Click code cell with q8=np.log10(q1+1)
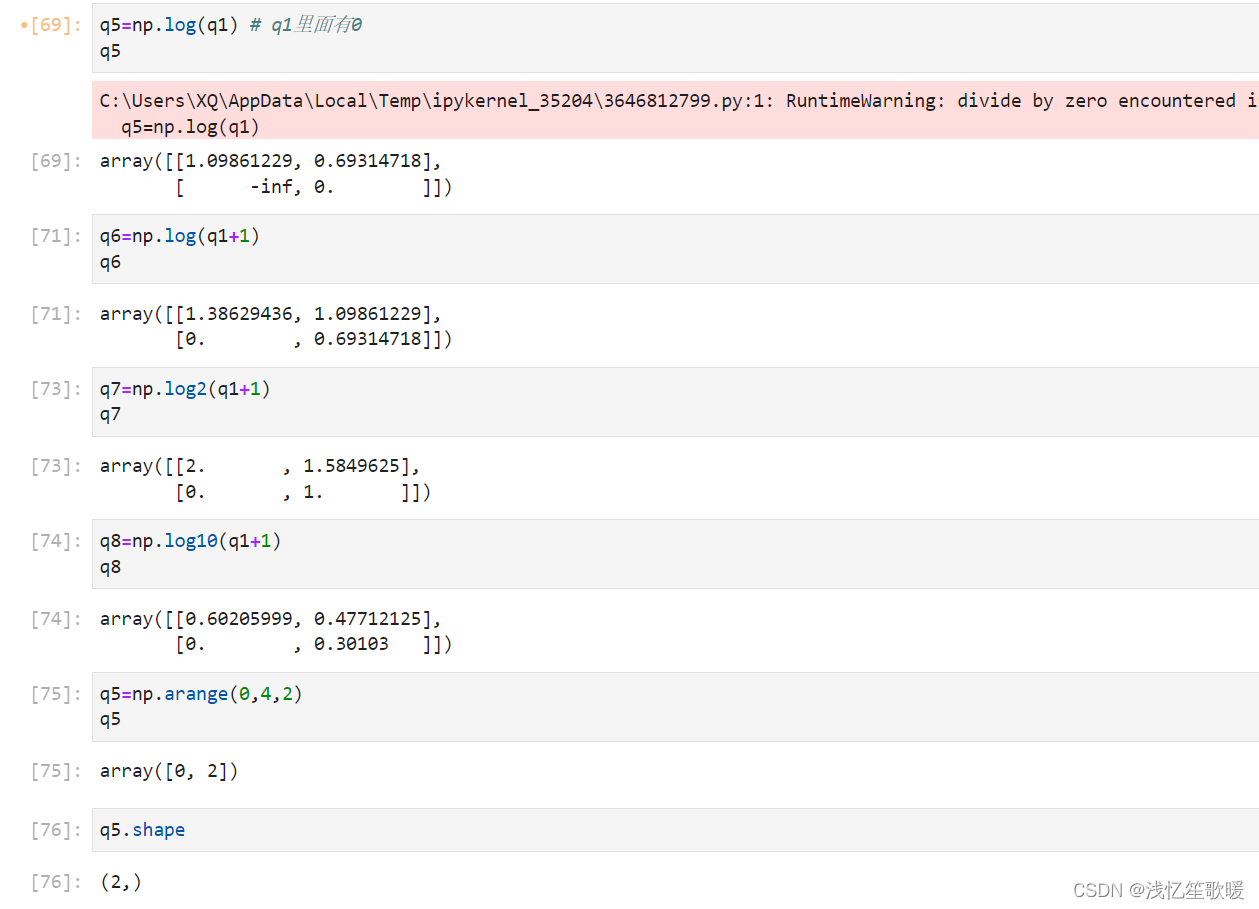 [675, 554]
